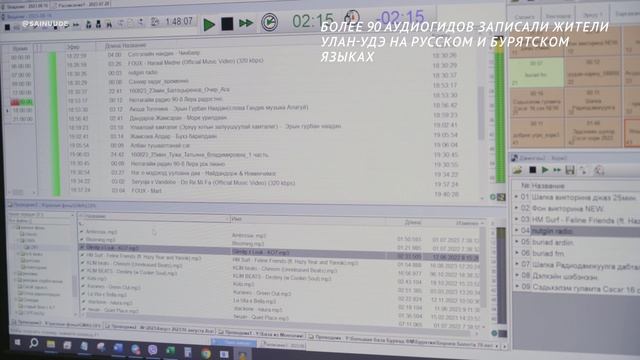Select jingle 08 in the jingle list

(x=576, y=276)
